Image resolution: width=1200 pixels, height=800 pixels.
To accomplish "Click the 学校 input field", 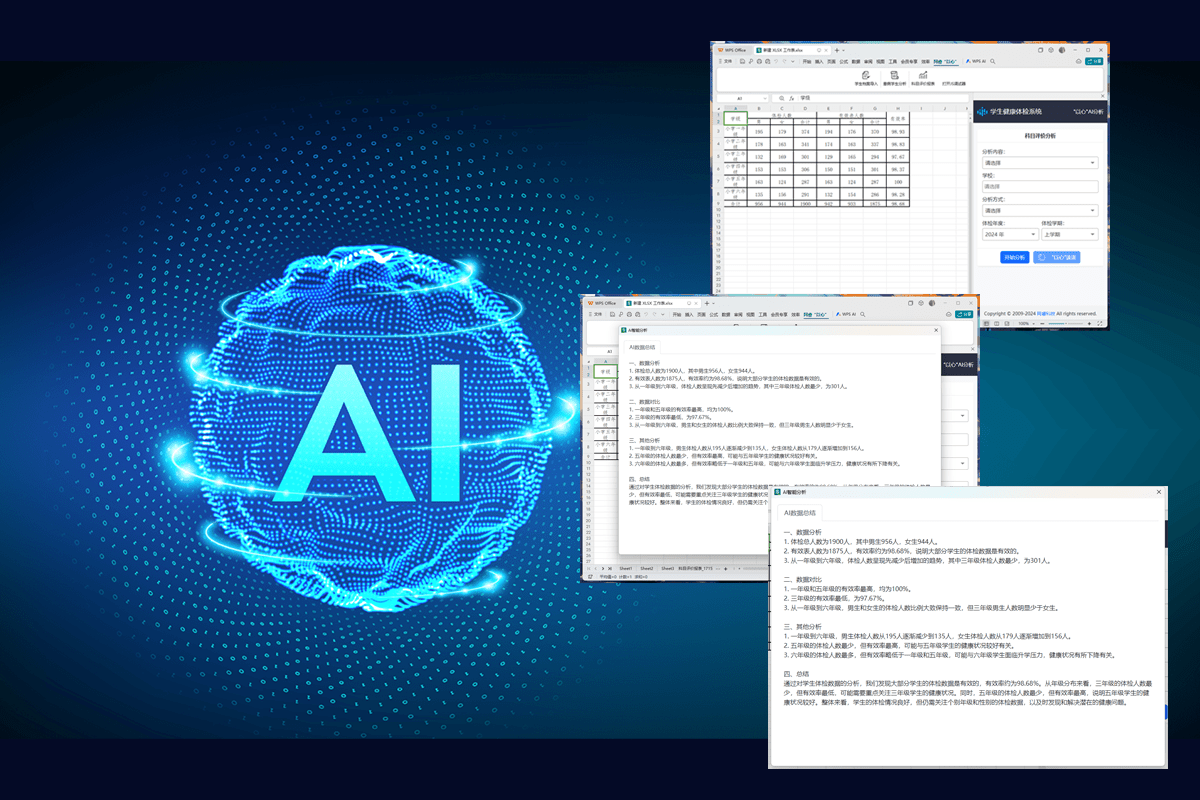I will pos(1040,187).
